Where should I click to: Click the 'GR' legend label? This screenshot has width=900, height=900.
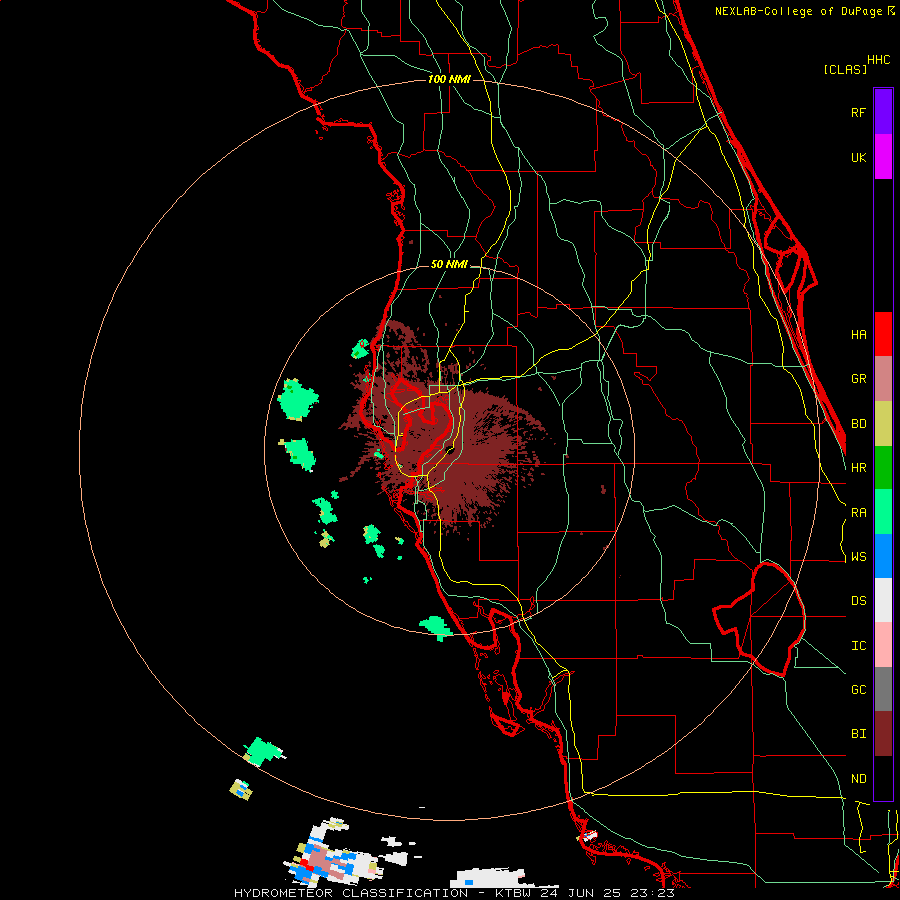pos(858,379)
